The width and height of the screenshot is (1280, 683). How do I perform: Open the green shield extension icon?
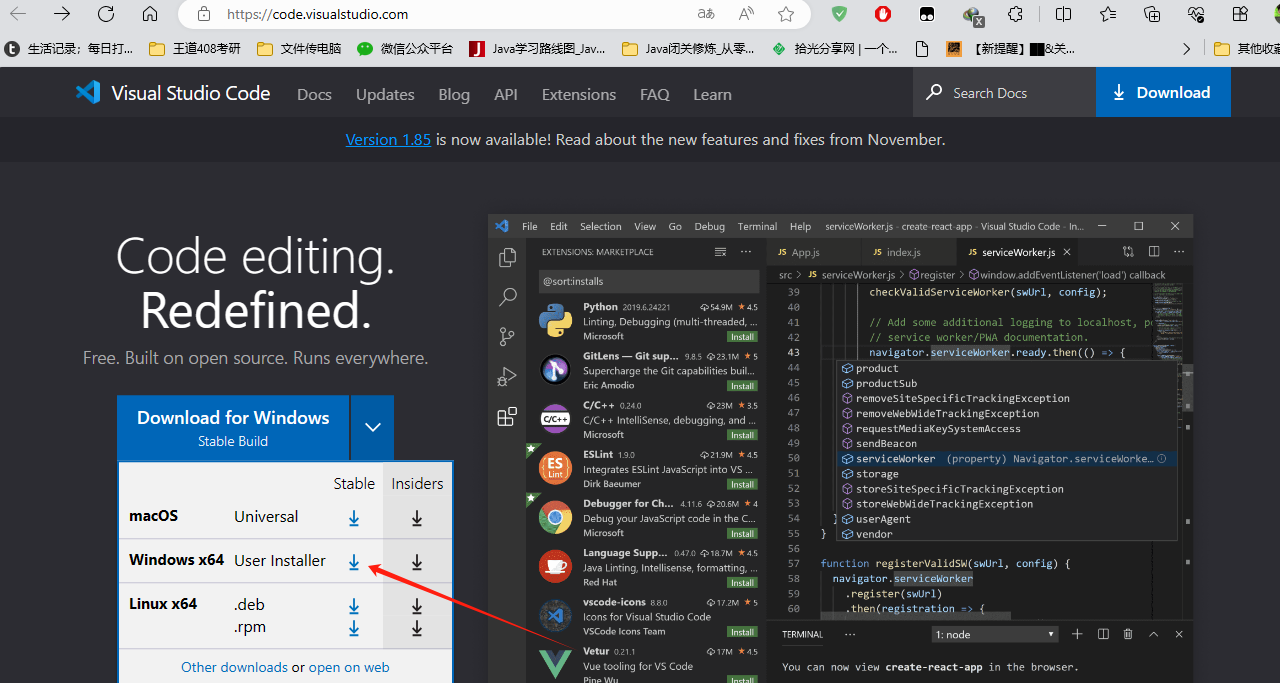(x=840, y=14)
